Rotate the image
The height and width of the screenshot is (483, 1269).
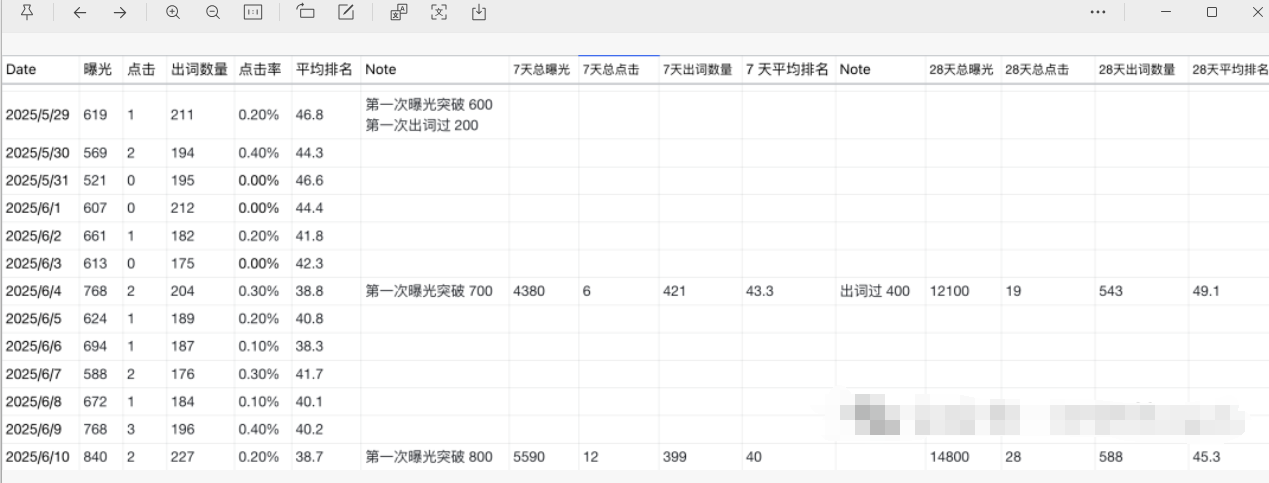coord(306,12)
